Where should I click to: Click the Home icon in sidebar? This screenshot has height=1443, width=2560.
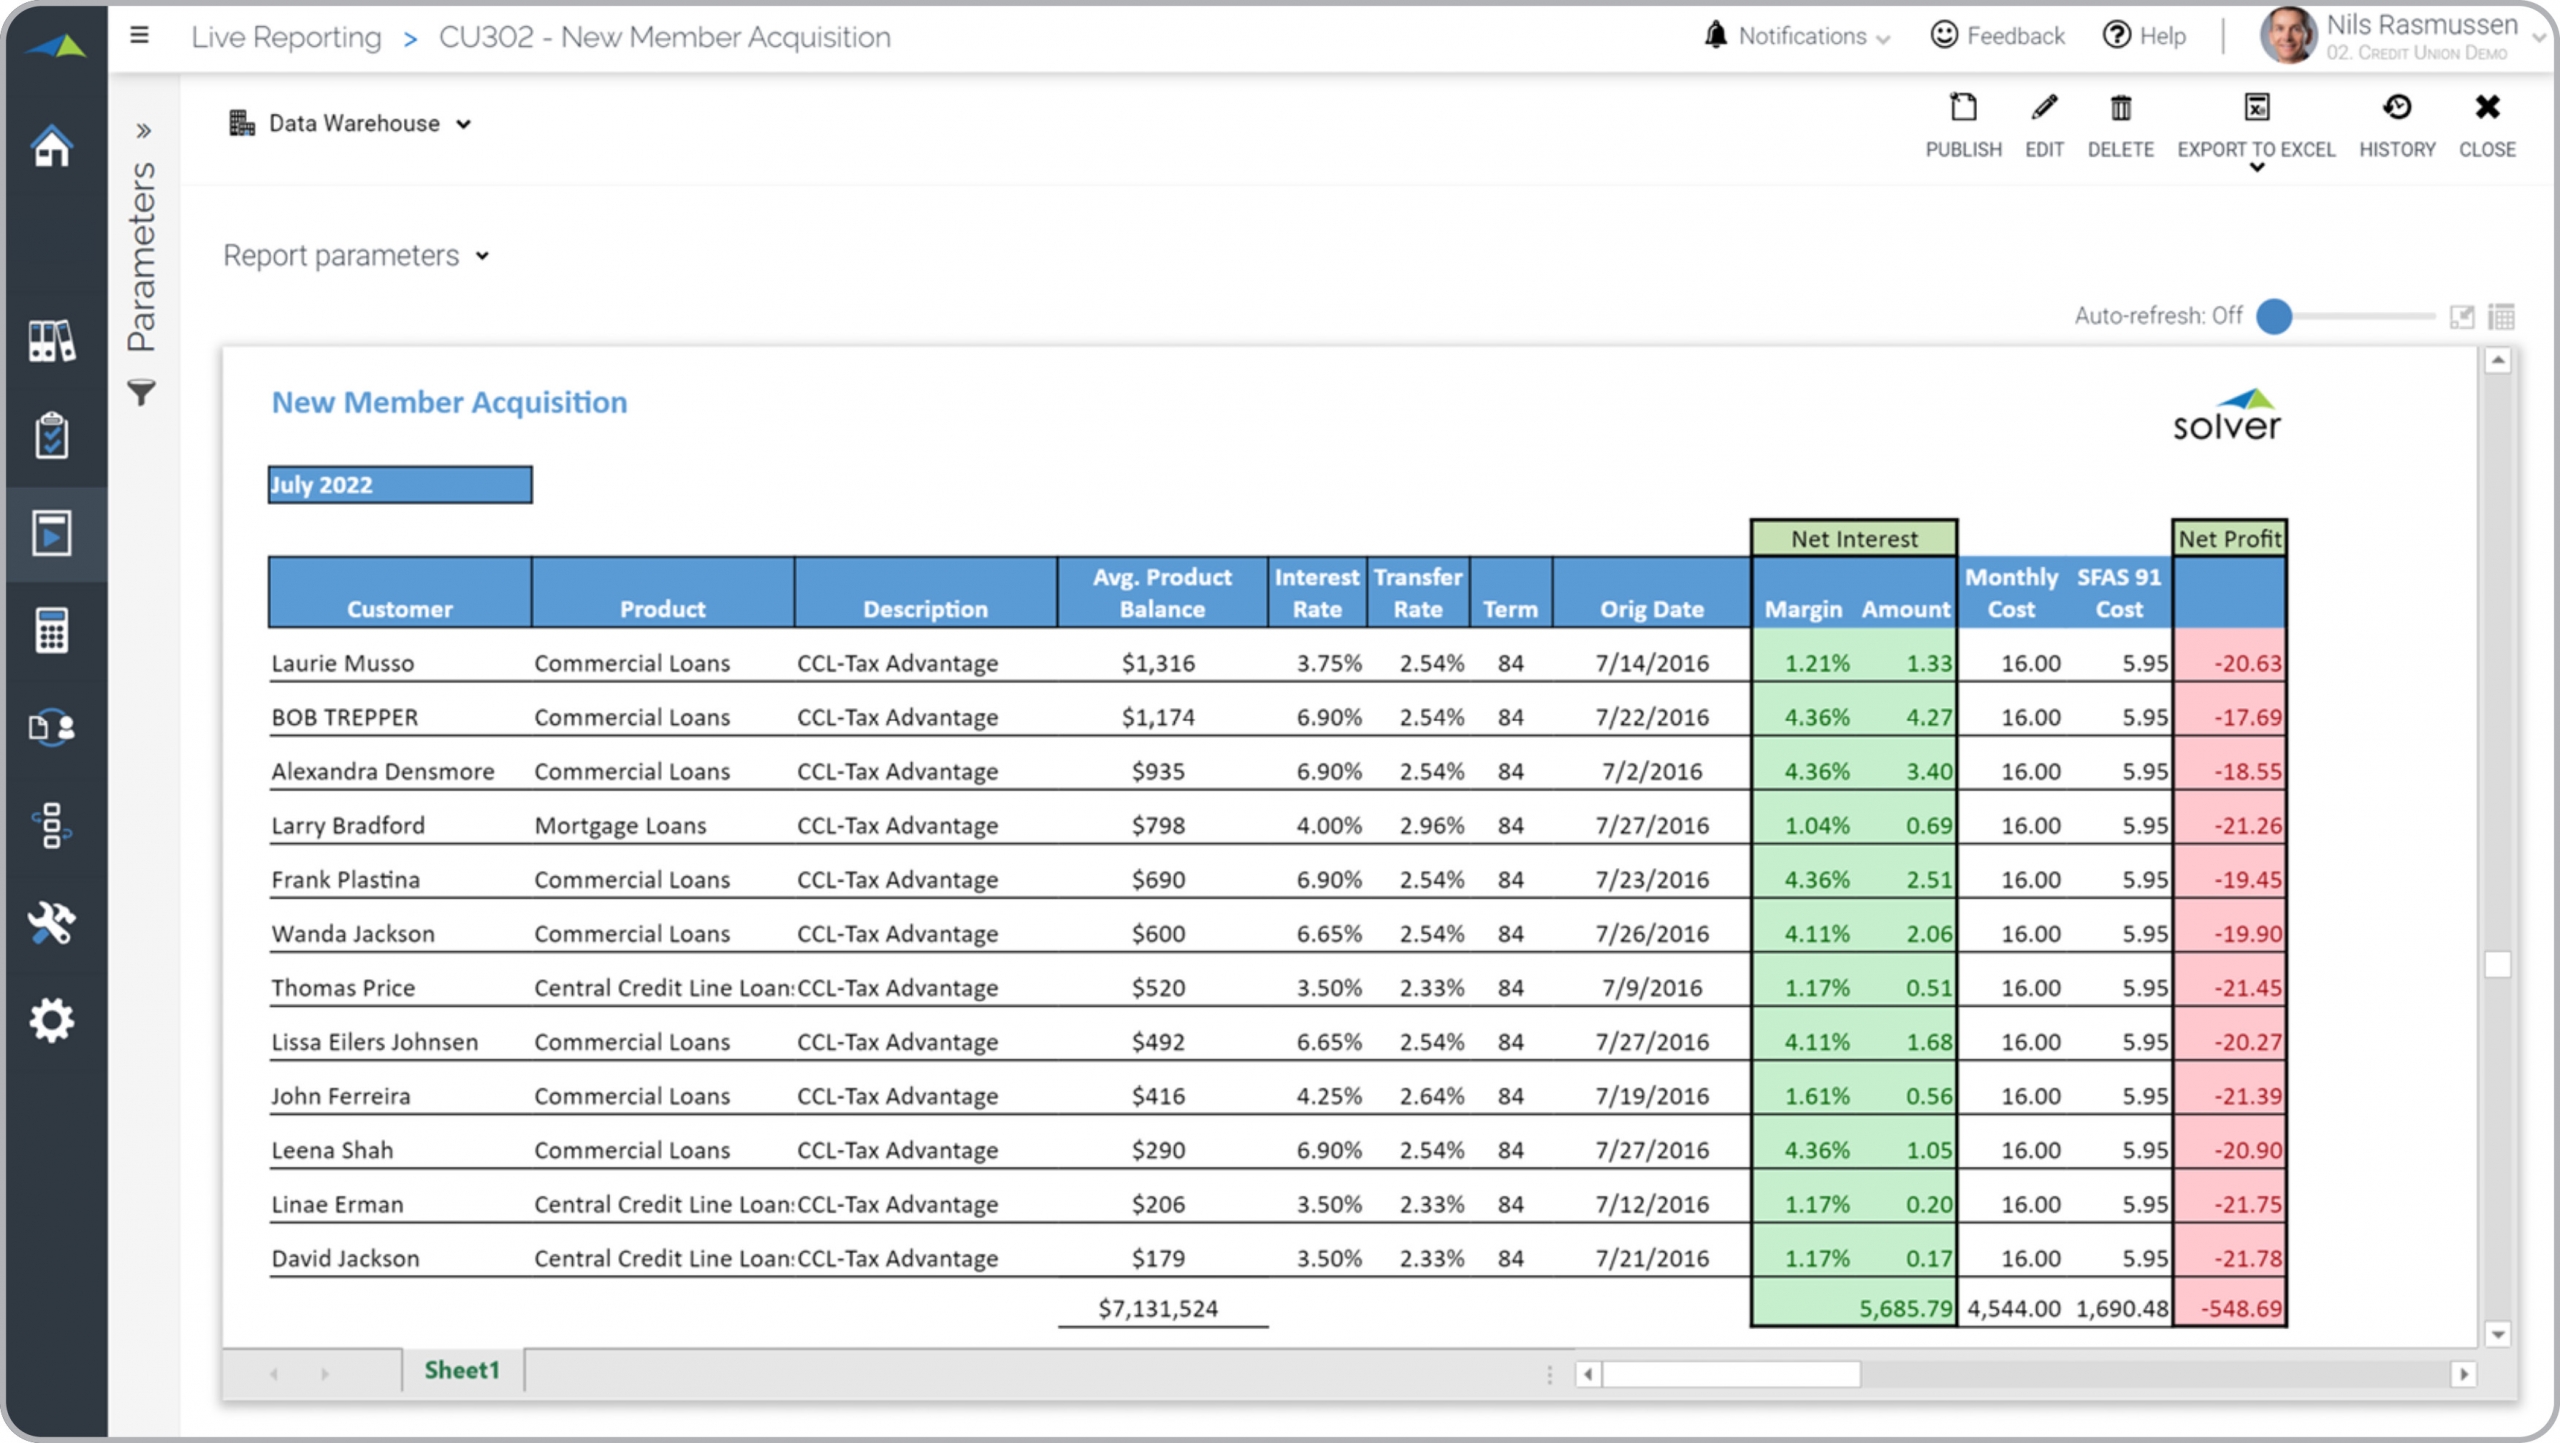coord(52,147)
